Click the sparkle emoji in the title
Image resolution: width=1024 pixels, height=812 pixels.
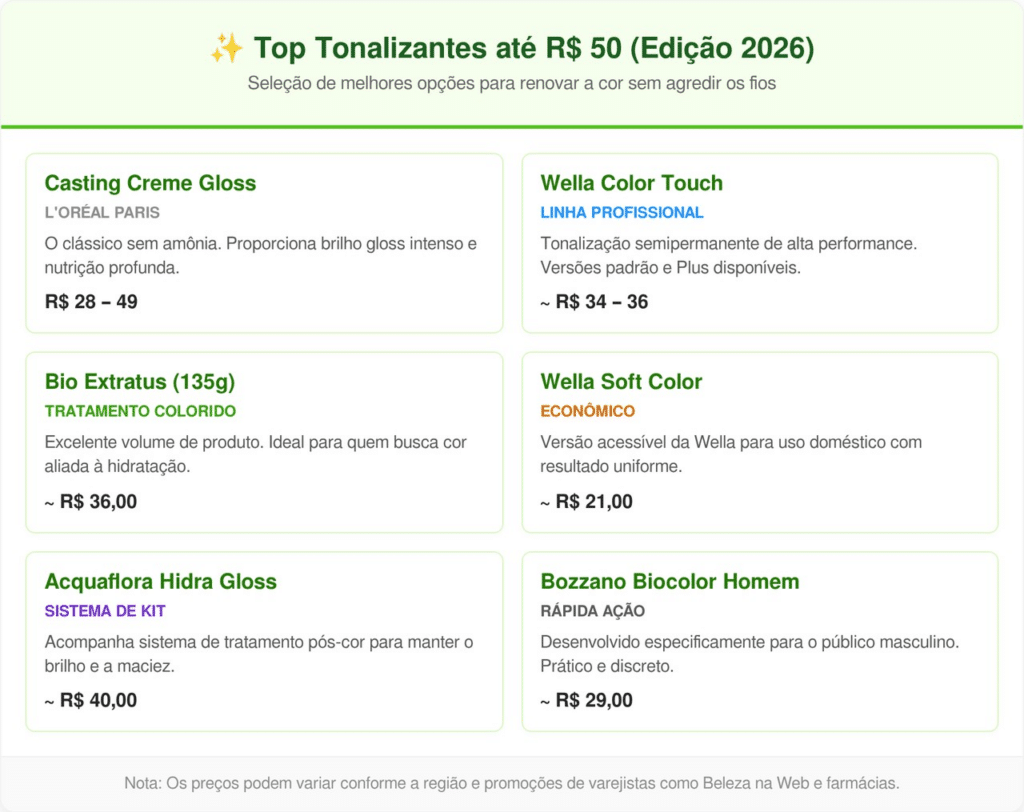tap(226, 48)
